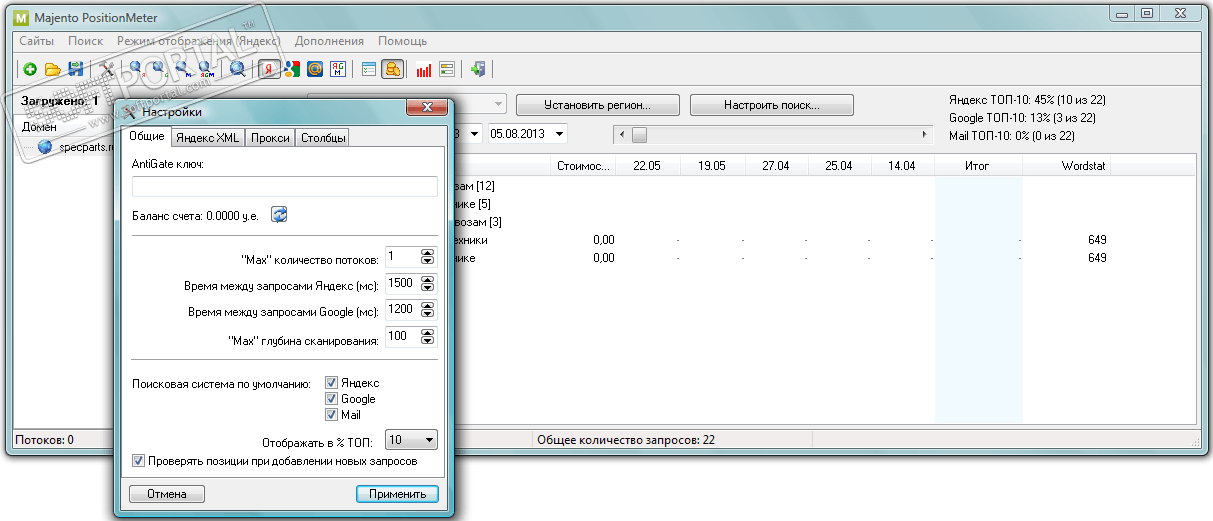Screen dimensions: 1213x521
Task: Select combined ЯGM display mode icon
Action: (338, 69)
